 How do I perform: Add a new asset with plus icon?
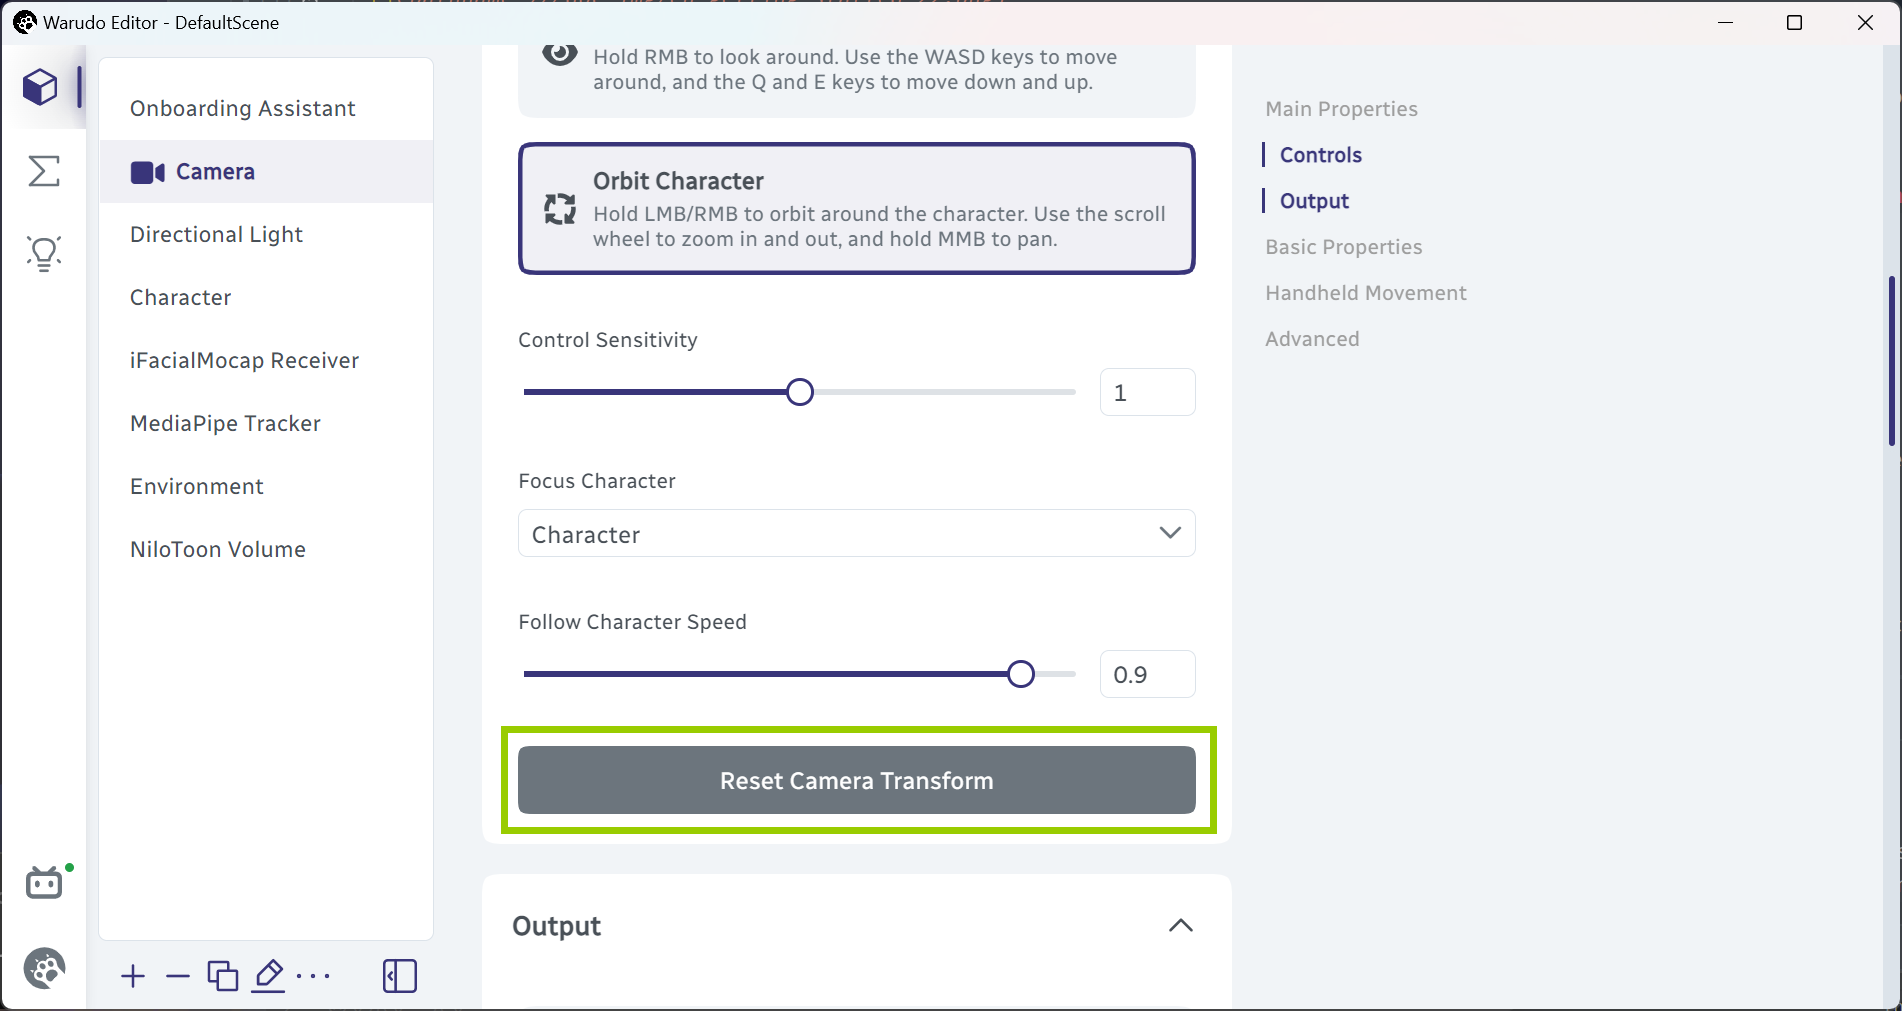click(x=133, y=976)
